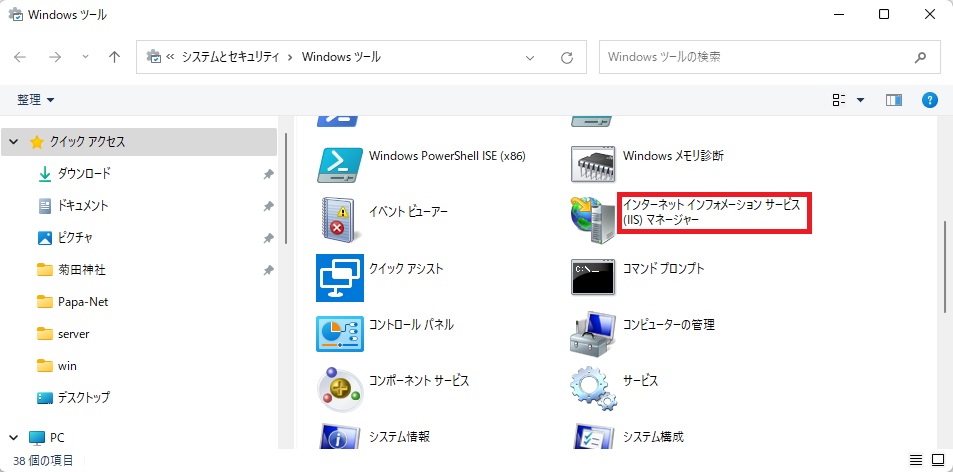Open the view options dropdown arrow

[x=861, y=100]
